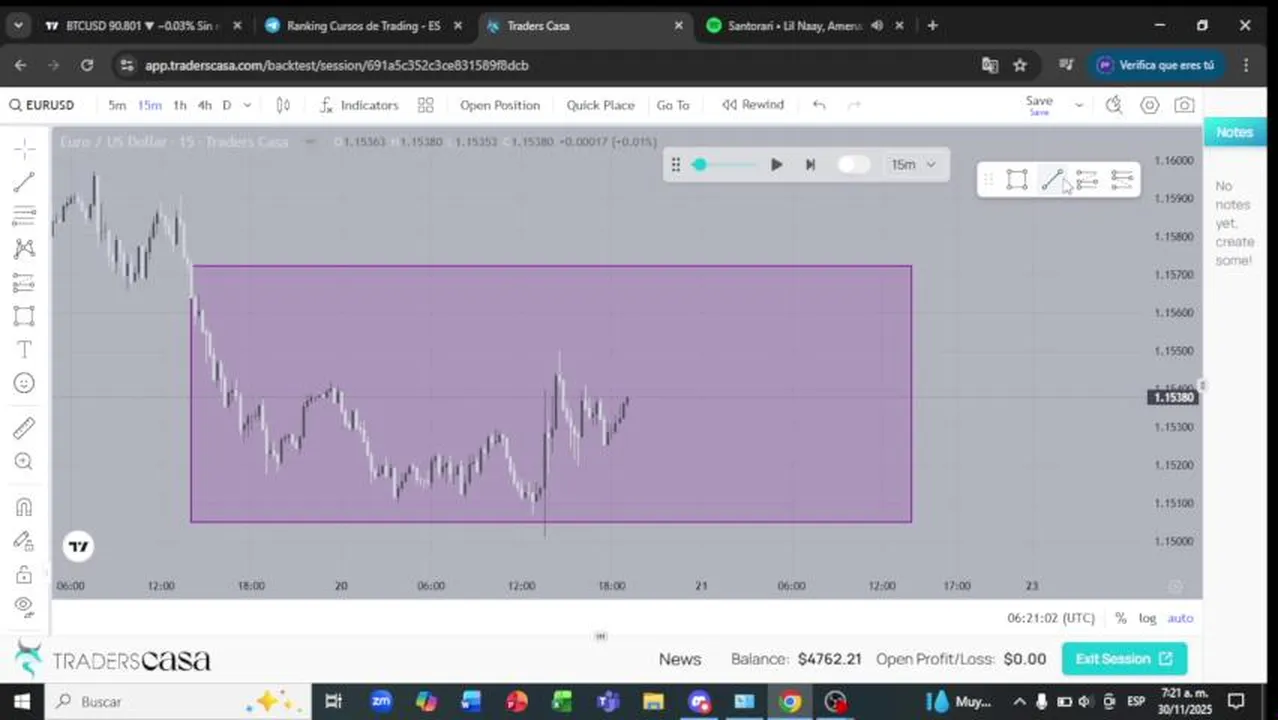Open the chart layout grid selector
The height and width of the screenshot is (720, 1278).
click(426, 105)
